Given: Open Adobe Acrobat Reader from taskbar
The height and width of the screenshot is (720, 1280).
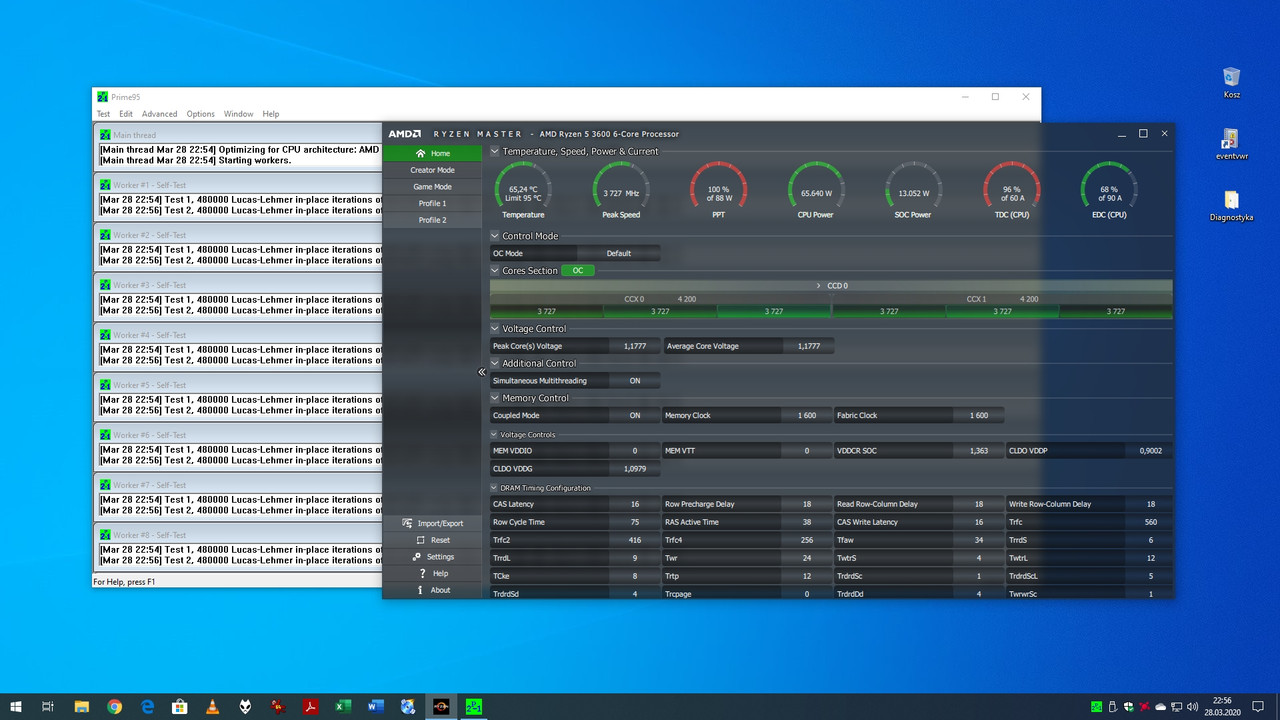Looking at the screenshot, I should (x=310, y=706).
